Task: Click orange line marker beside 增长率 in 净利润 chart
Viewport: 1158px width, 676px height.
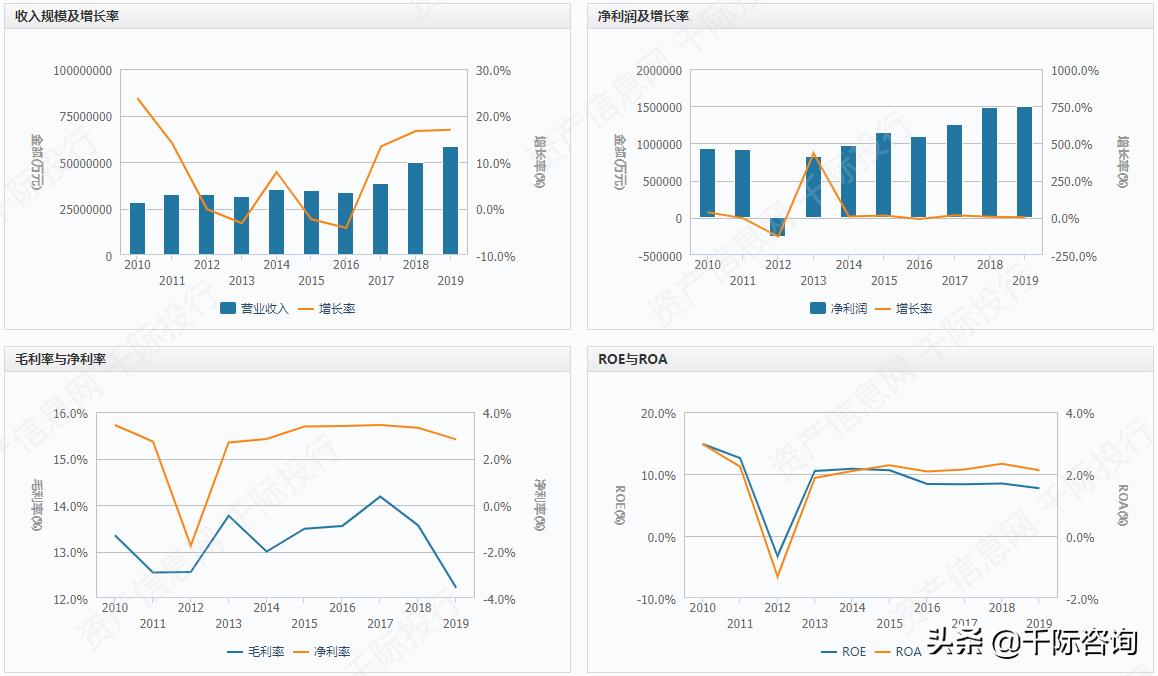Action: (x=883, y=308)
